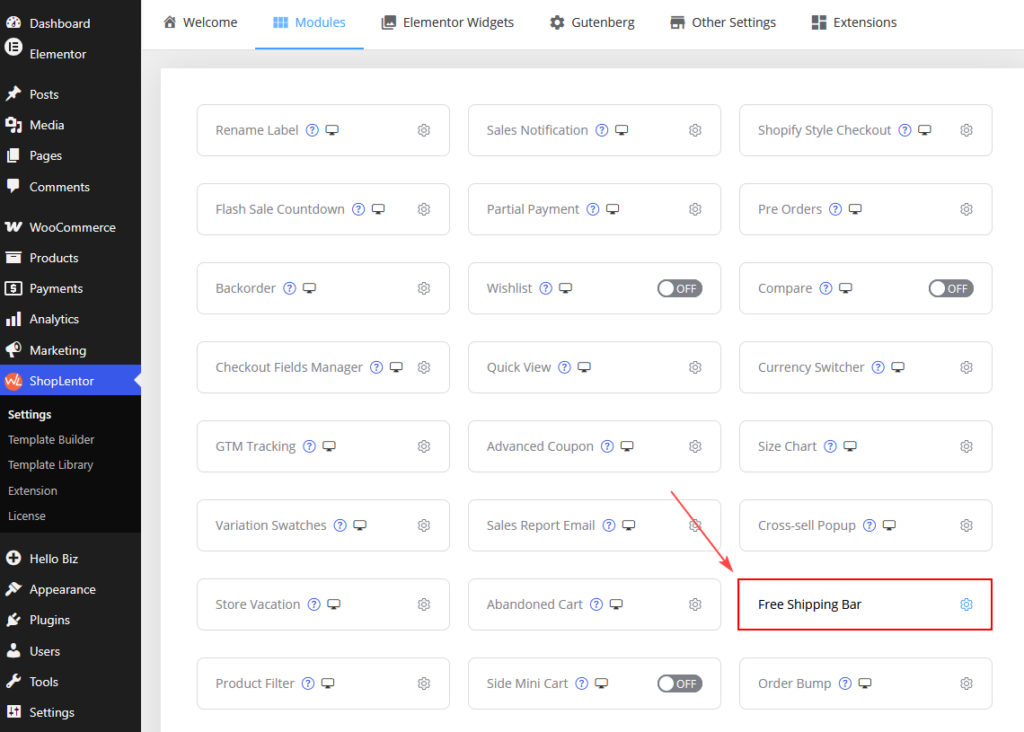Open the Other Settings tab
The width and height of the screenshot is (1024, 732).
coord(723,23)
